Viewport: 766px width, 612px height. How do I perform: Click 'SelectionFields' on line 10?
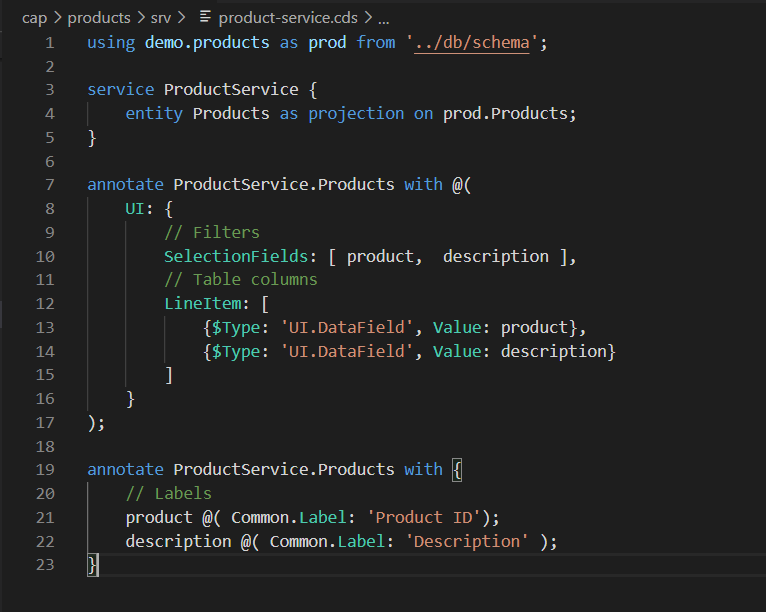tap(236, 256)
